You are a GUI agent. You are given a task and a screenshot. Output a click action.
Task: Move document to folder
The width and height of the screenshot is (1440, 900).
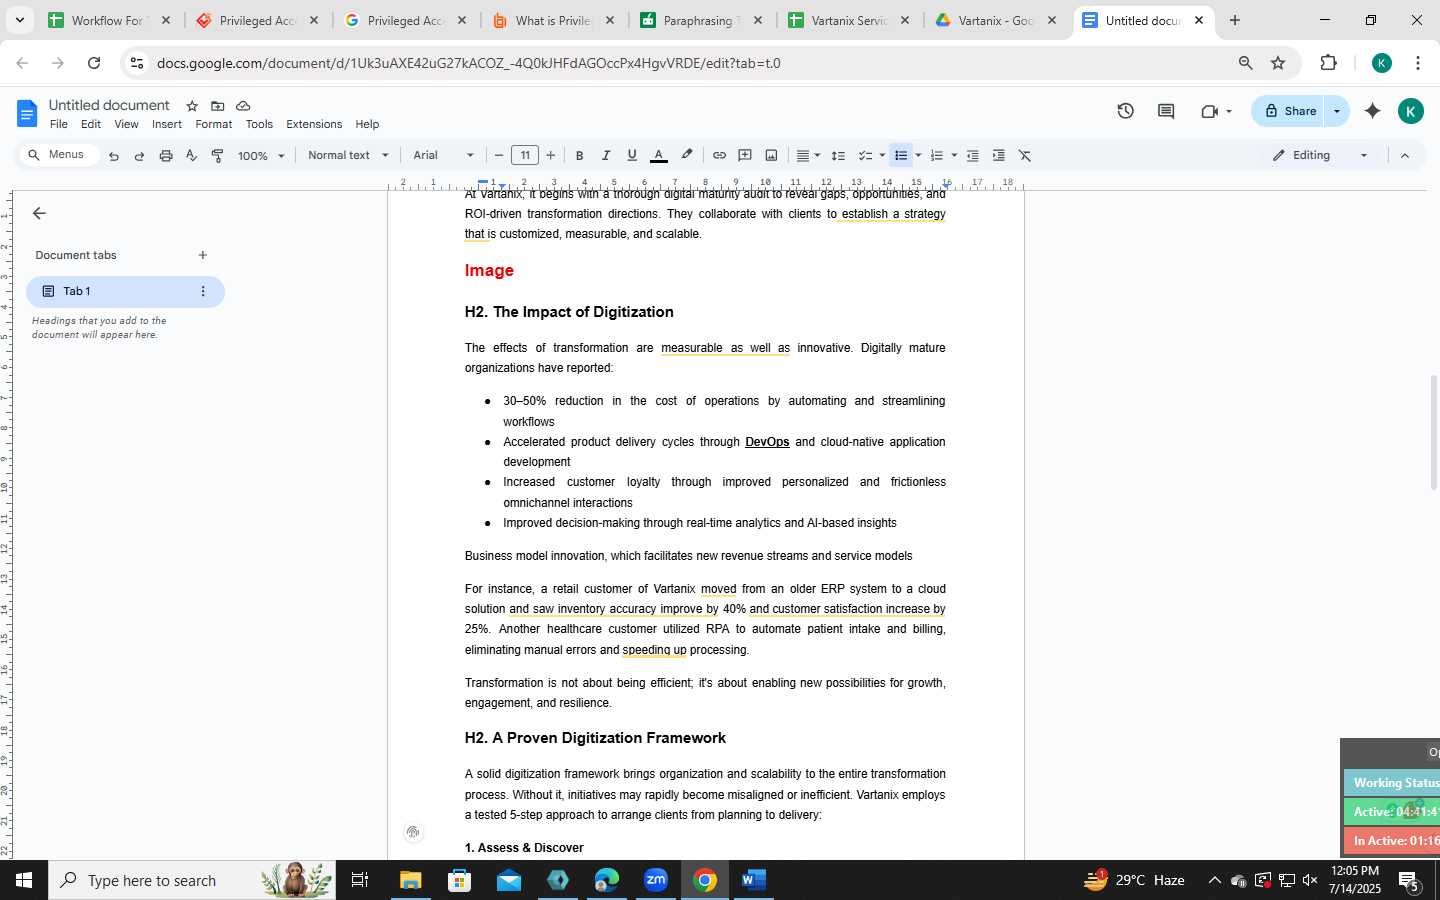(x=217, y=106)
